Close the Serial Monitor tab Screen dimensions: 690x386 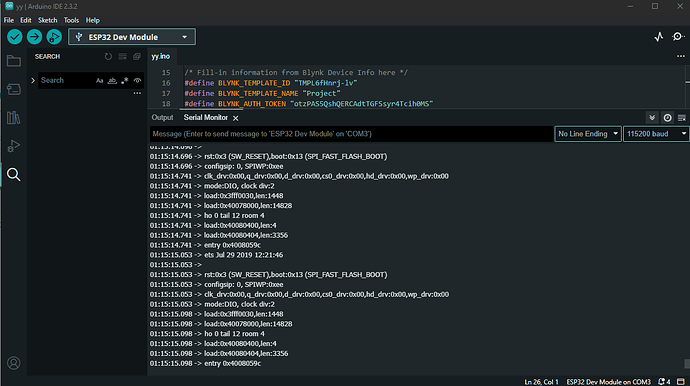pos(235,118)
